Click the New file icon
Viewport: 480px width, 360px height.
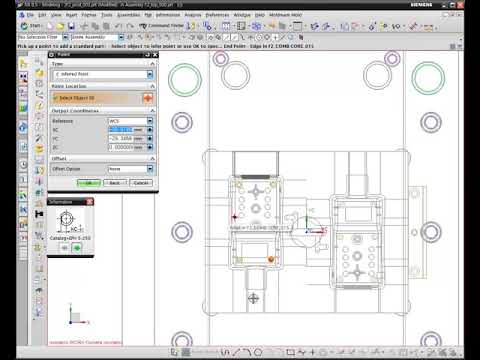click(50, 26)
